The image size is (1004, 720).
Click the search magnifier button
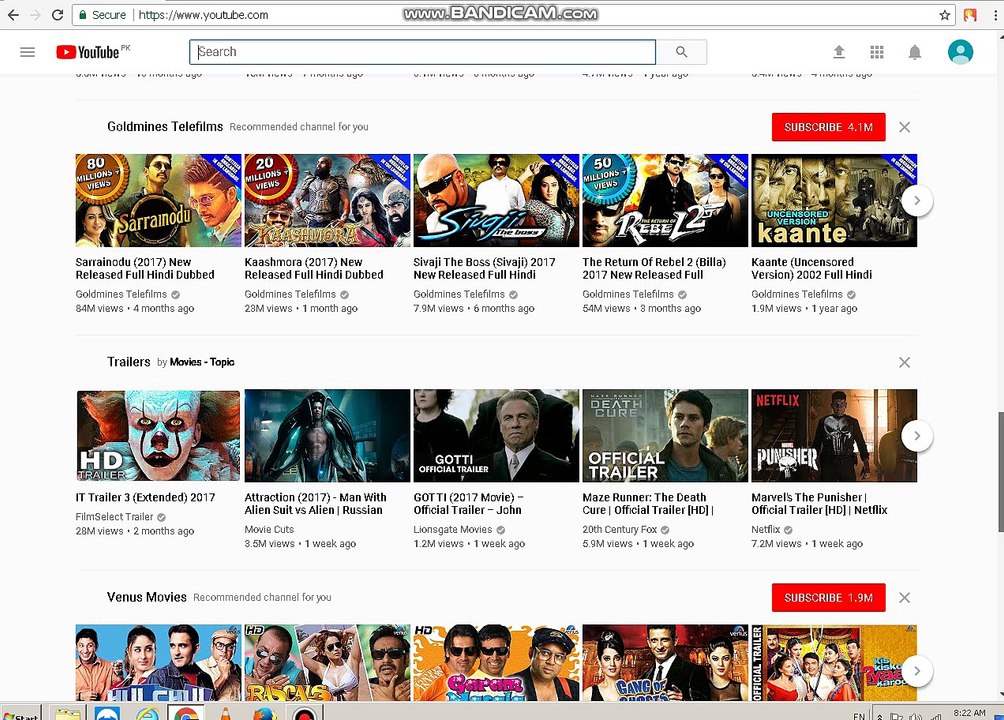[x=681, y=52]
